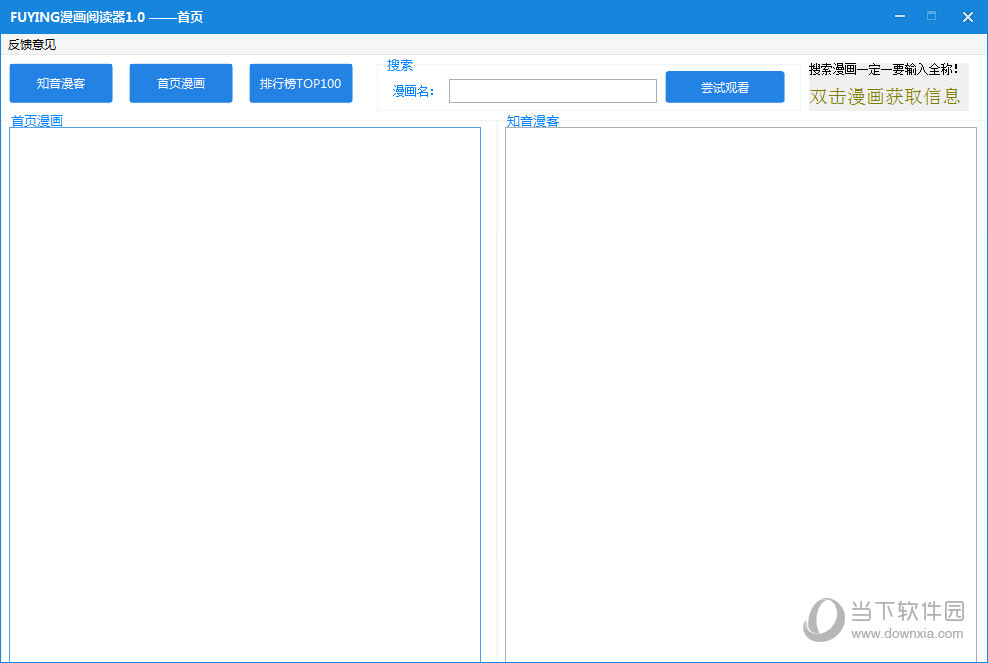The image size is (988, 663).
Task: Maximize the FUYING reader window
Action: 932,17
